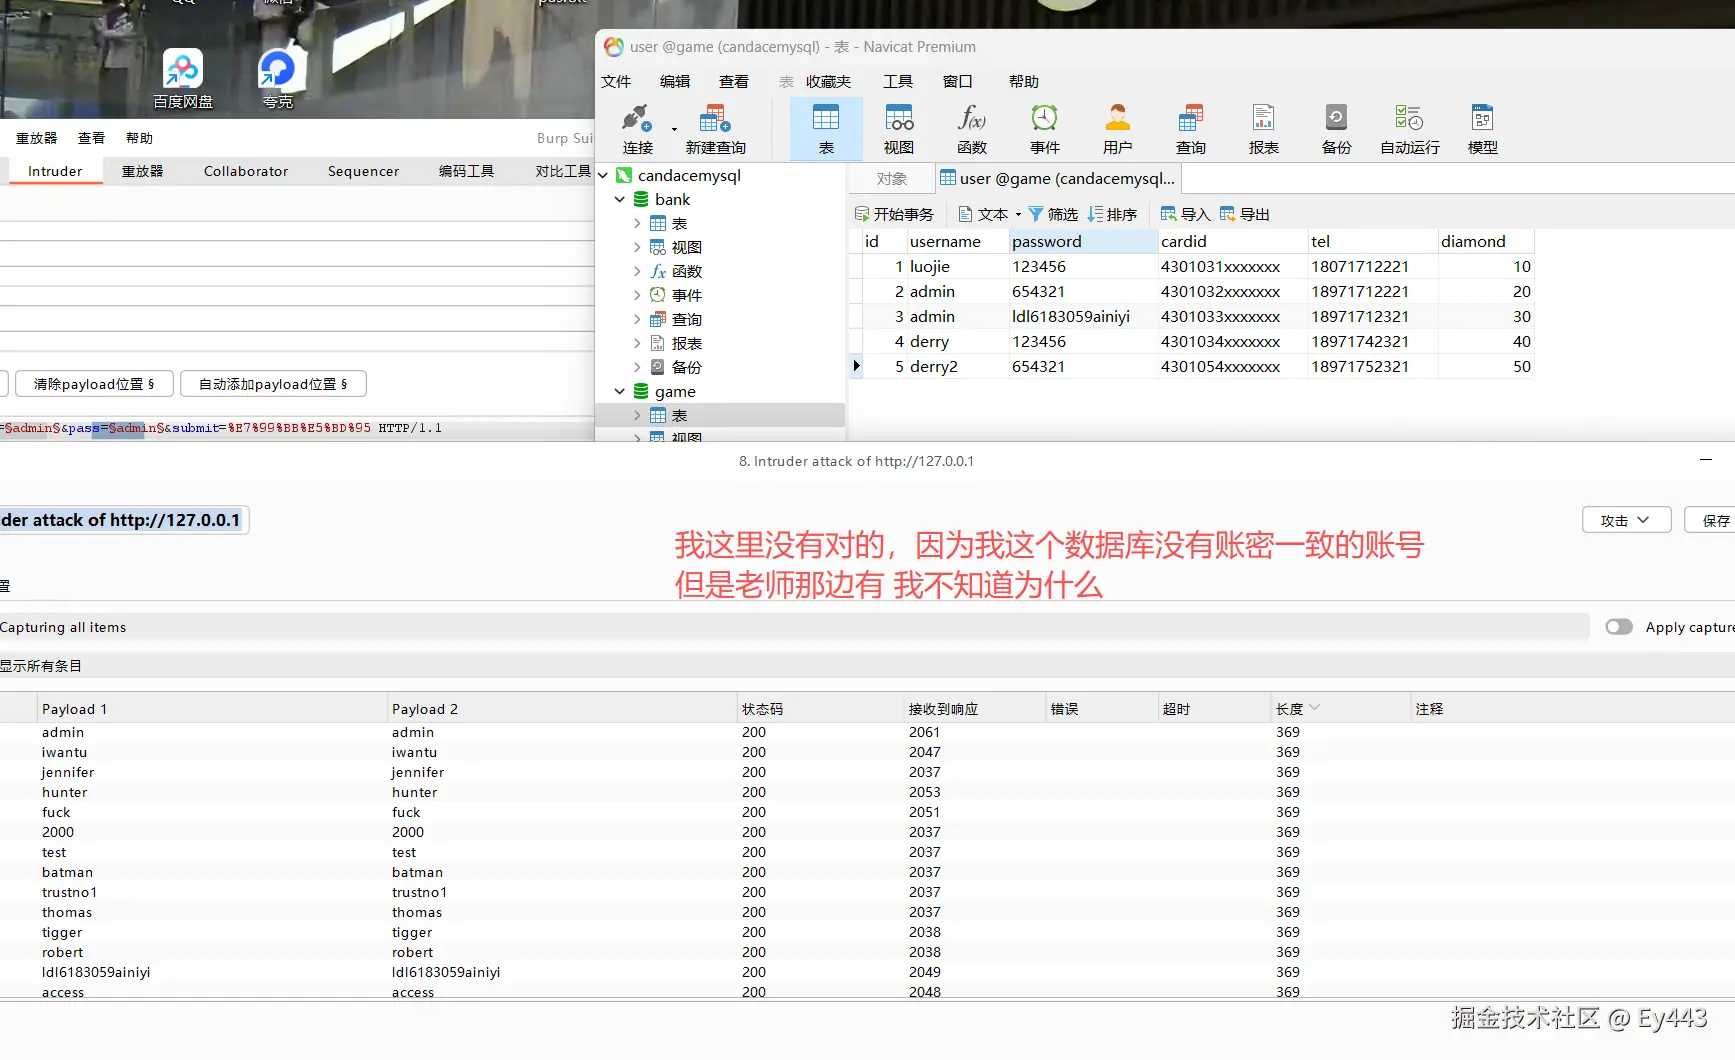Click 清除payload位置 button
Screen dimensions: 1735x1060
pos(94,384)
